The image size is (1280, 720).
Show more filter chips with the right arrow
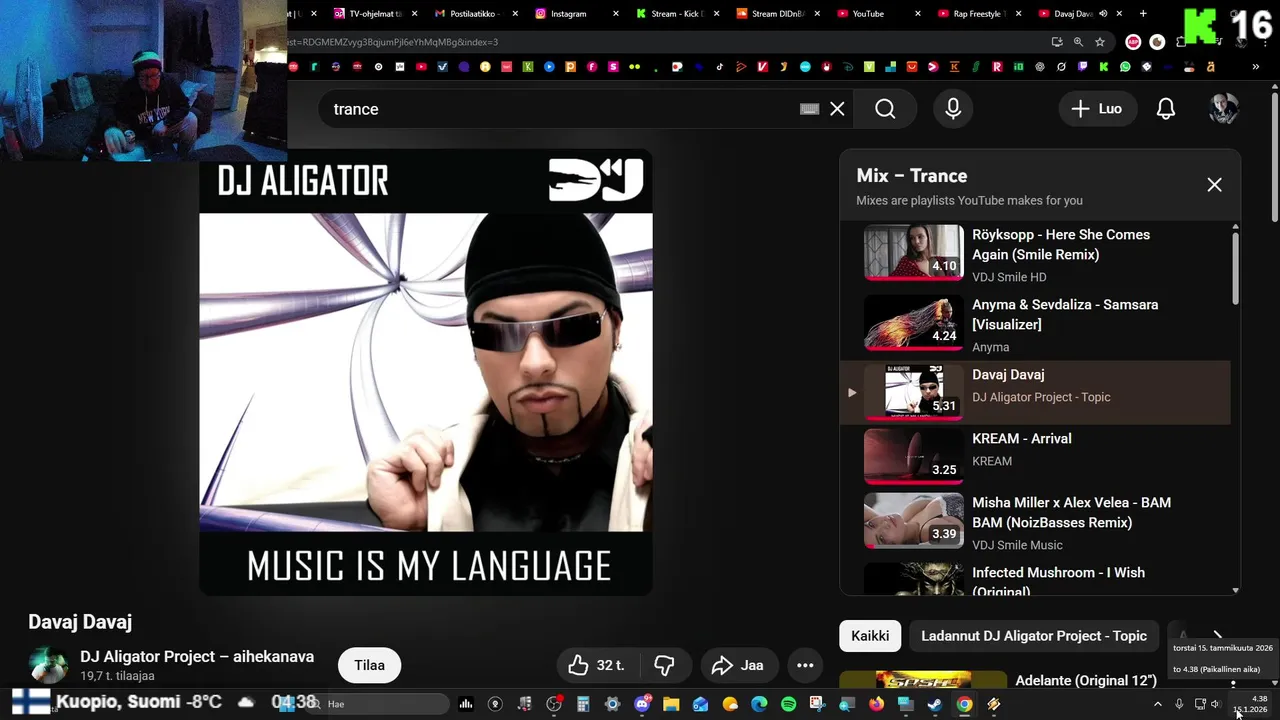click(1217, 636)
